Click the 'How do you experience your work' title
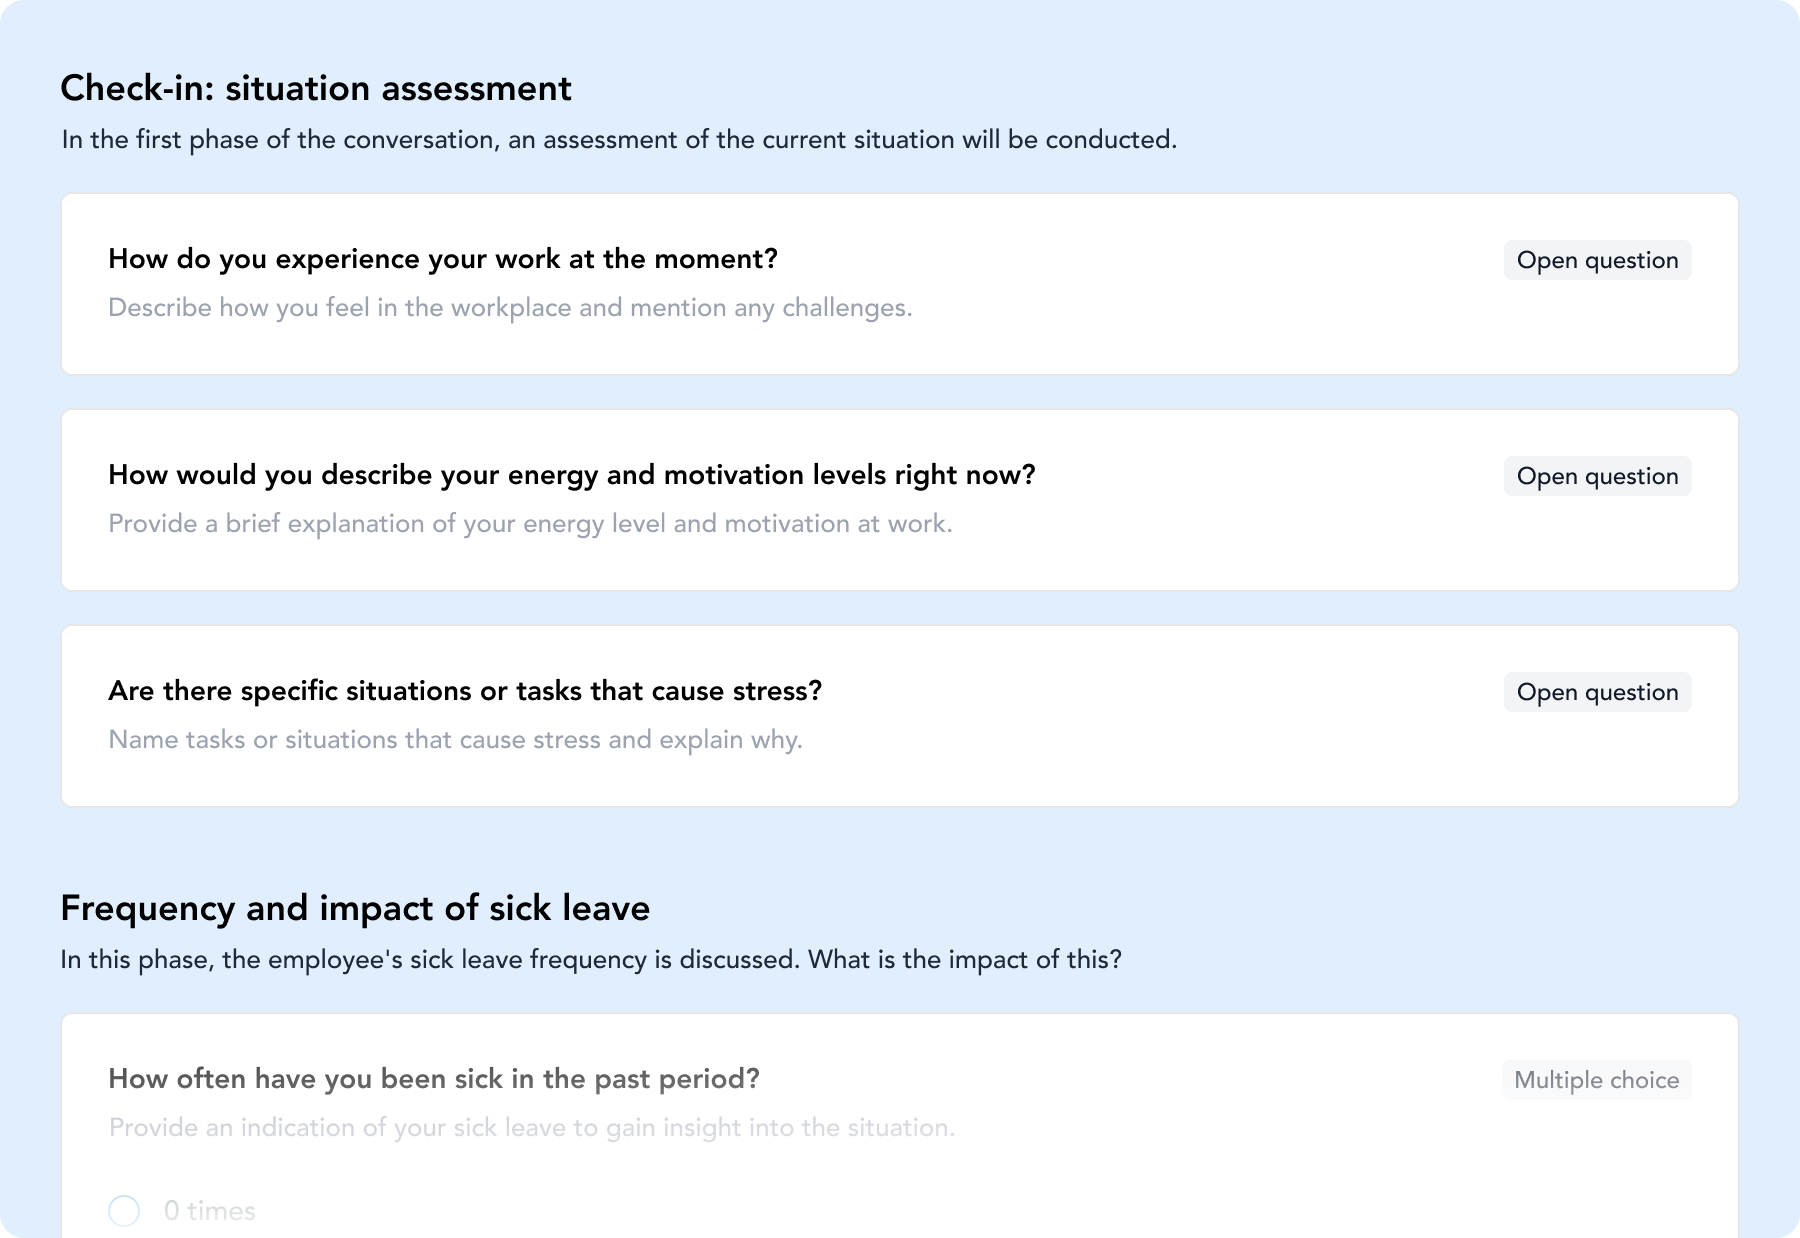The image size is (1800, 1238). 443,259
